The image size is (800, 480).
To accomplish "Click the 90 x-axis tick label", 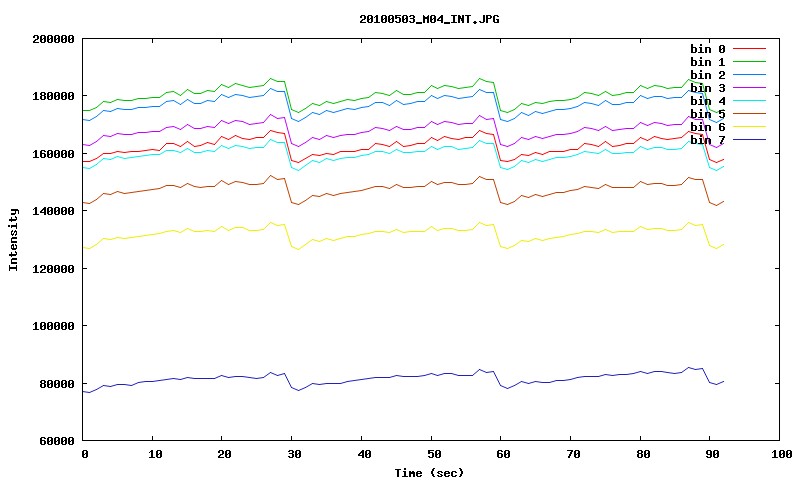I will click(x=713, y=454).
